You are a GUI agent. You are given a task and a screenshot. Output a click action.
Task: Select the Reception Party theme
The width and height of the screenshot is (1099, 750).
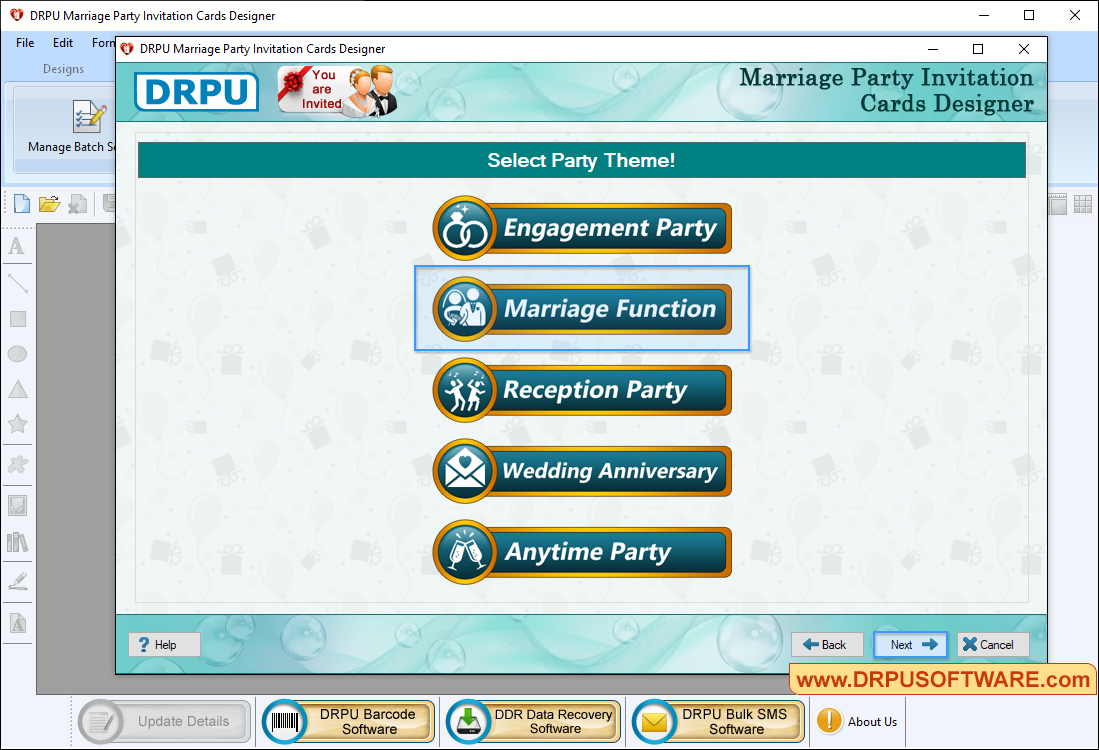pos(581,390)
